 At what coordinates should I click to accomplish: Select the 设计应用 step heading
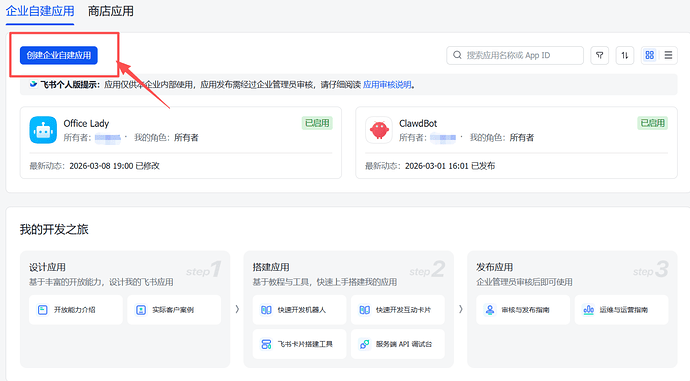pyautogui.click(x=48, y=267)
